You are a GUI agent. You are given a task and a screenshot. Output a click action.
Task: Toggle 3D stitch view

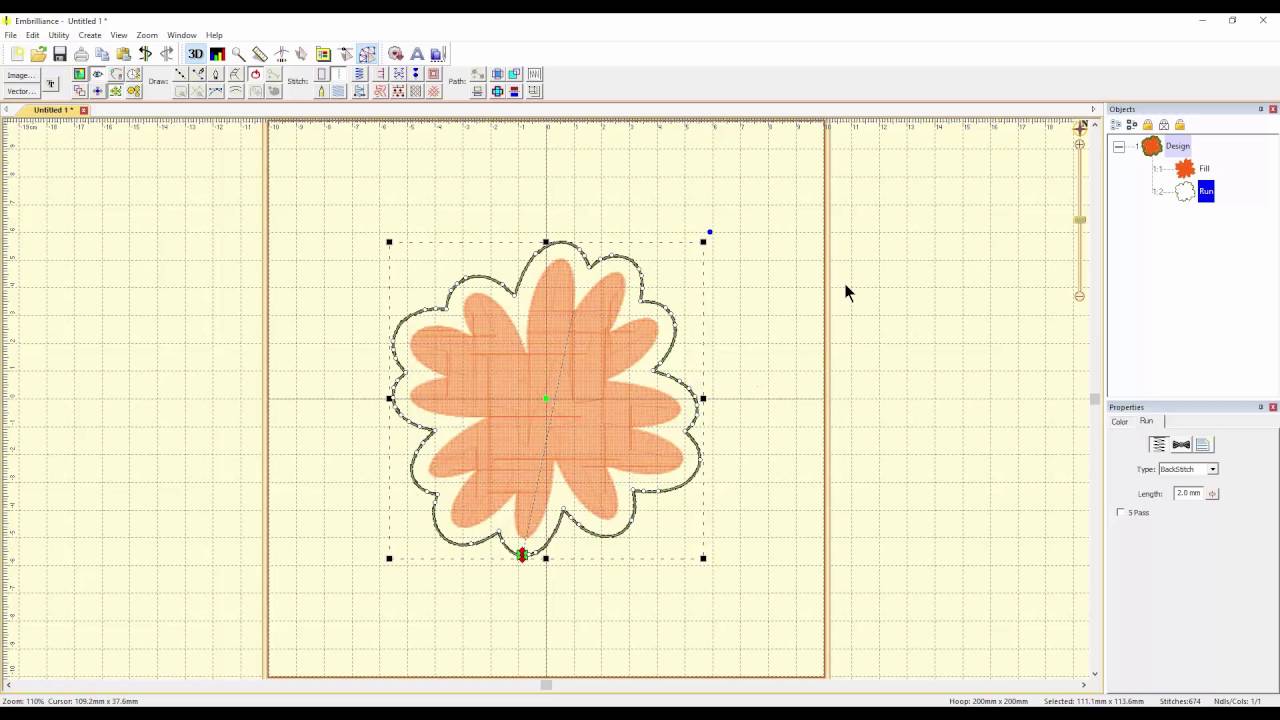click(196, 54)
